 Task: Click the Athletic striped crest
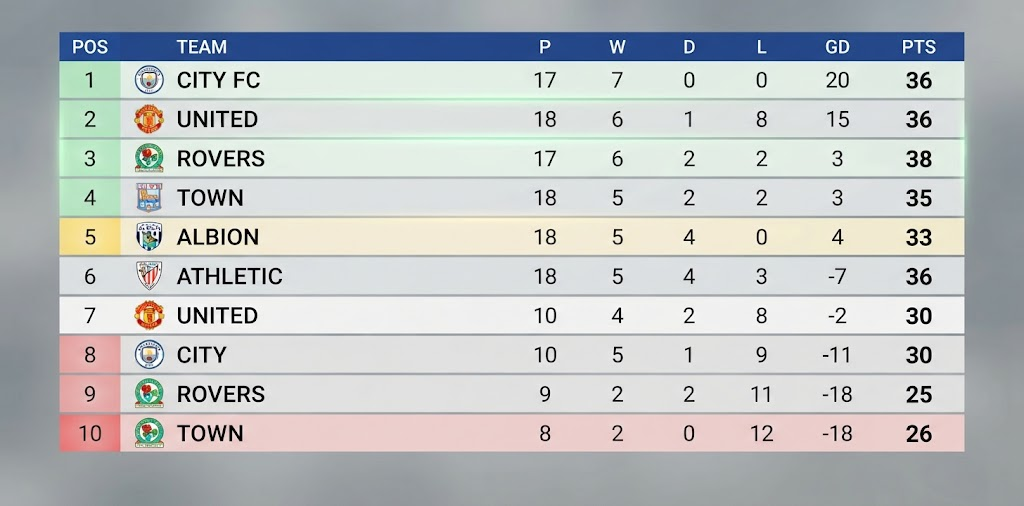[x=149, y=276]
